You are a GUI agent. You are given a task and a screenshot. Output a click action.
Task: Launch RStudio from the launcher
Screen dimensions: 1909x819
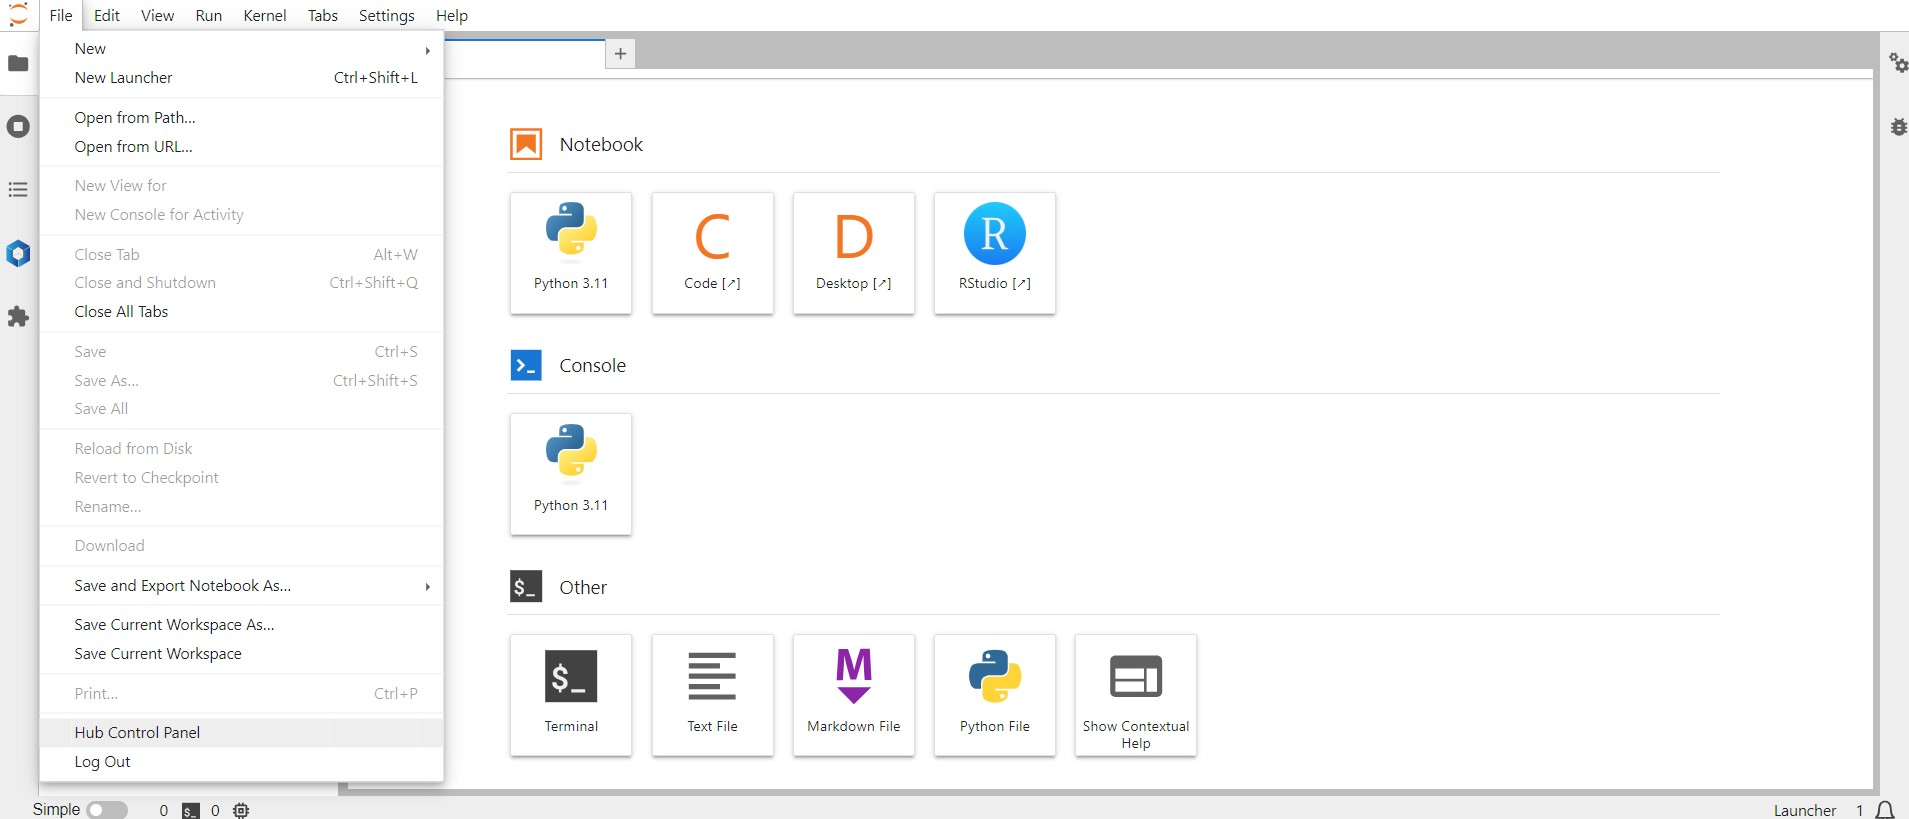point(994,252)
